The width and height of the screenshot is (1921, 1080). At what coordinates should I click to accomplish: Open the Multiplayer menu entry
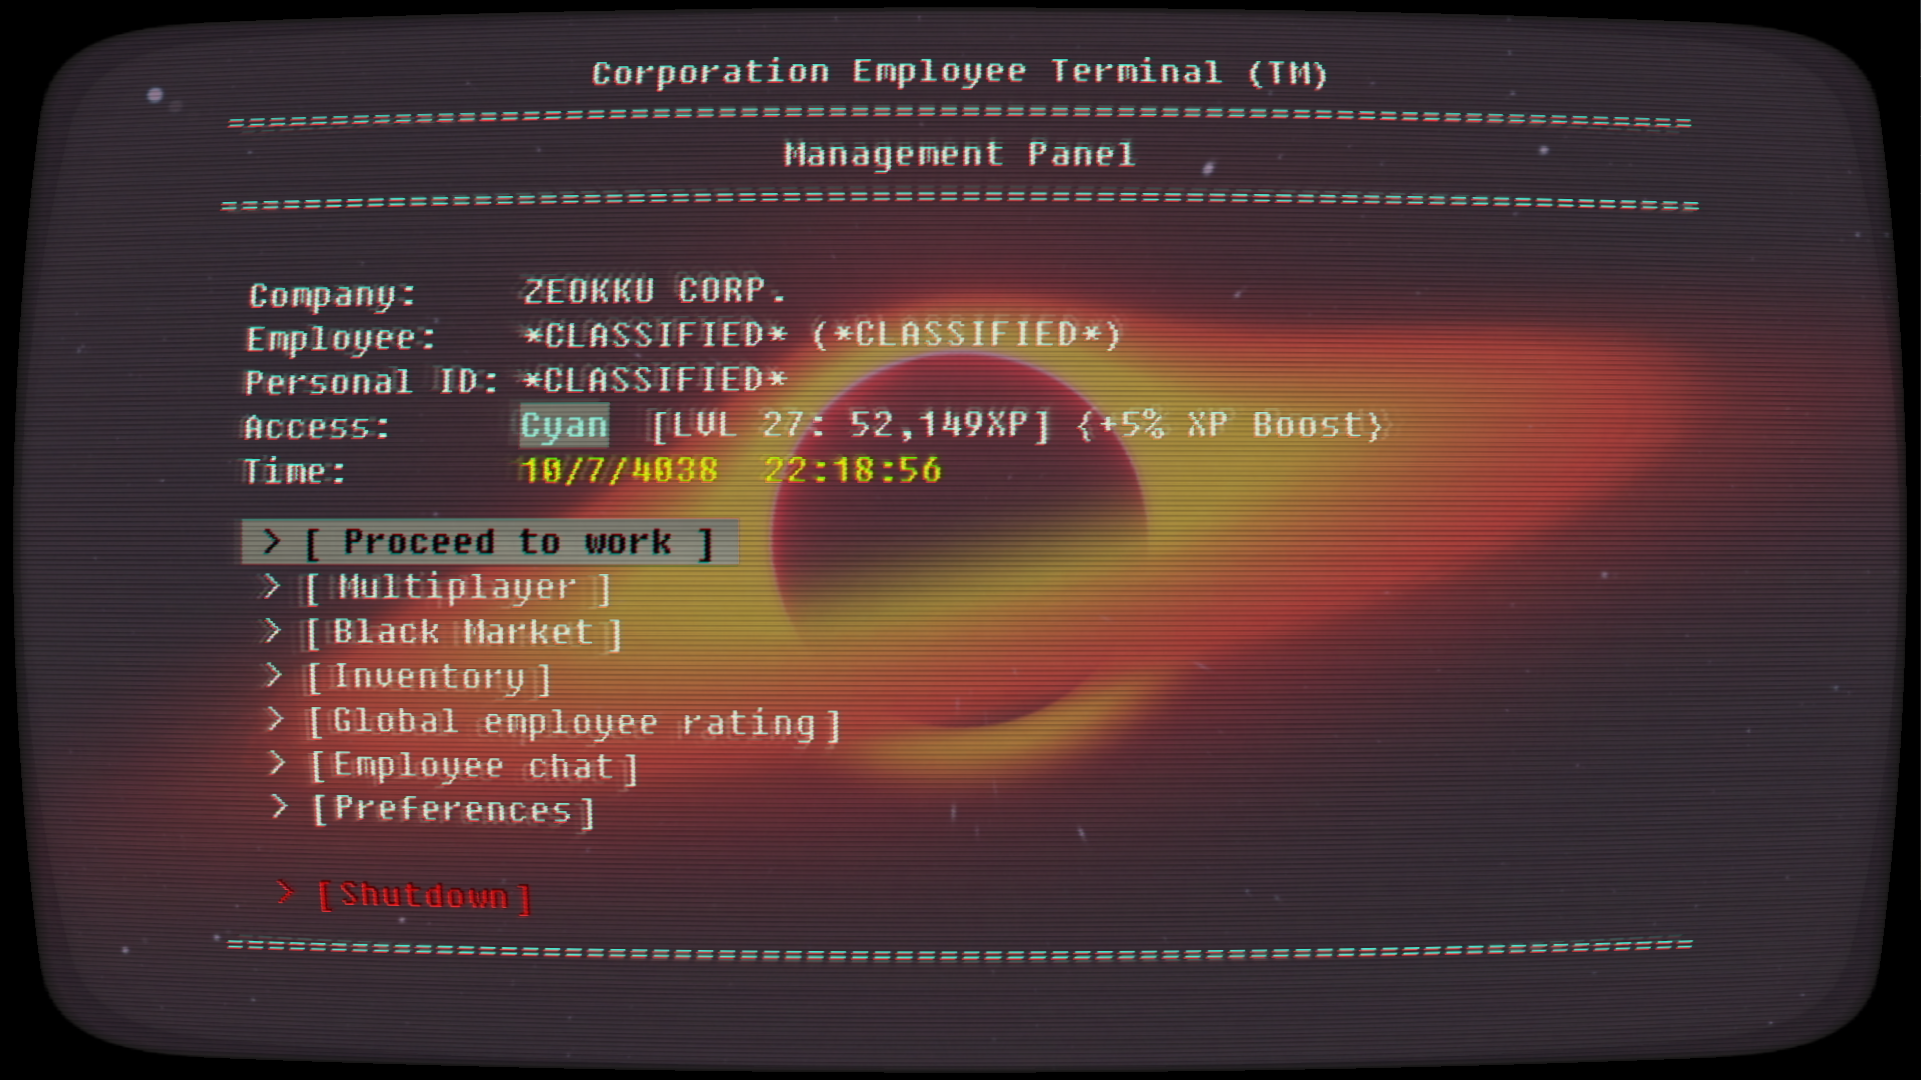coord(458,588)
